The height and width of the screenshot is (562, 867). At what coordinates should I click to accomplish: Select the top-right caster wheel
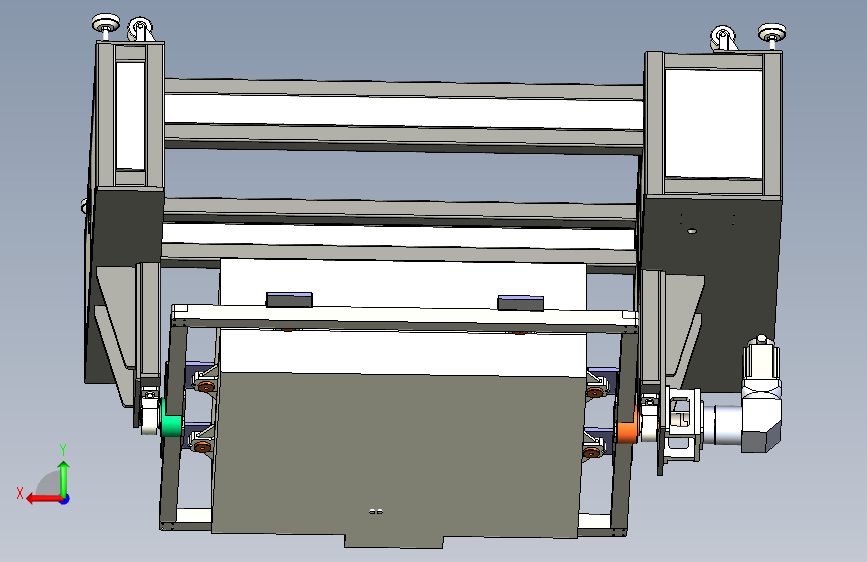click(x=723, y=38)
